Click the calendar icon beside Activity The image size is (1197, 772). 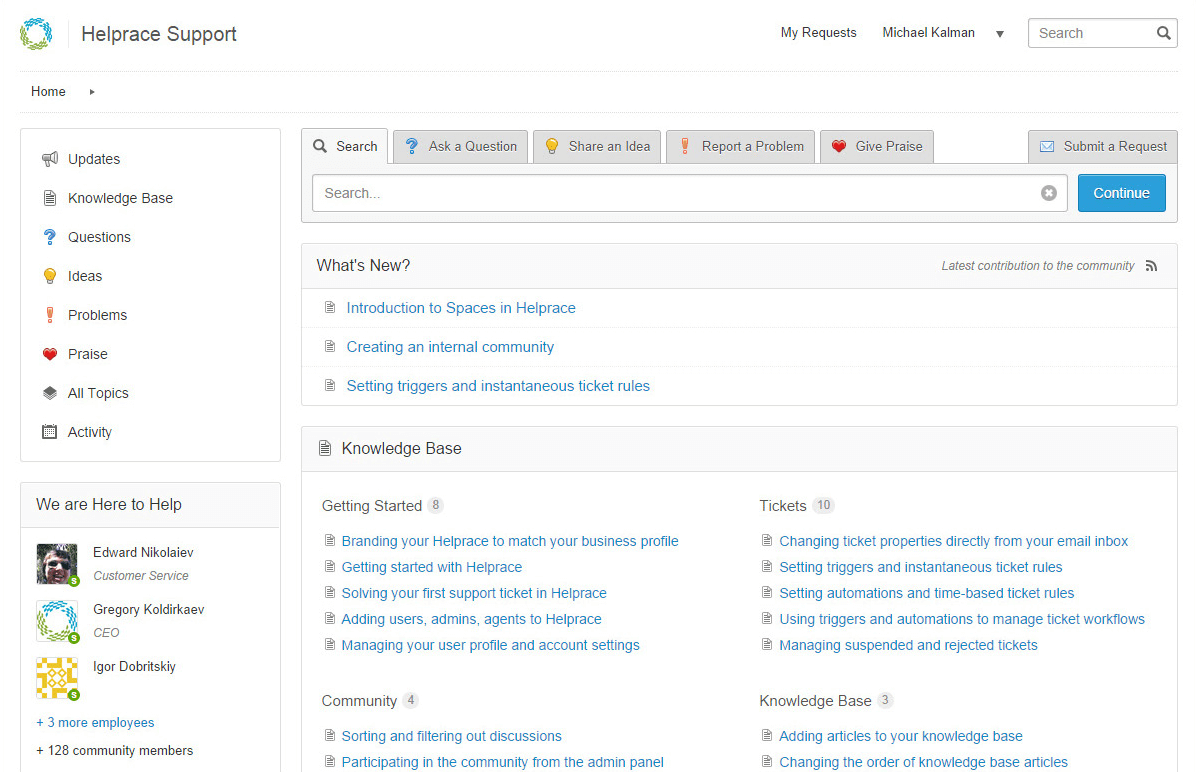click(x=50, y=431)
